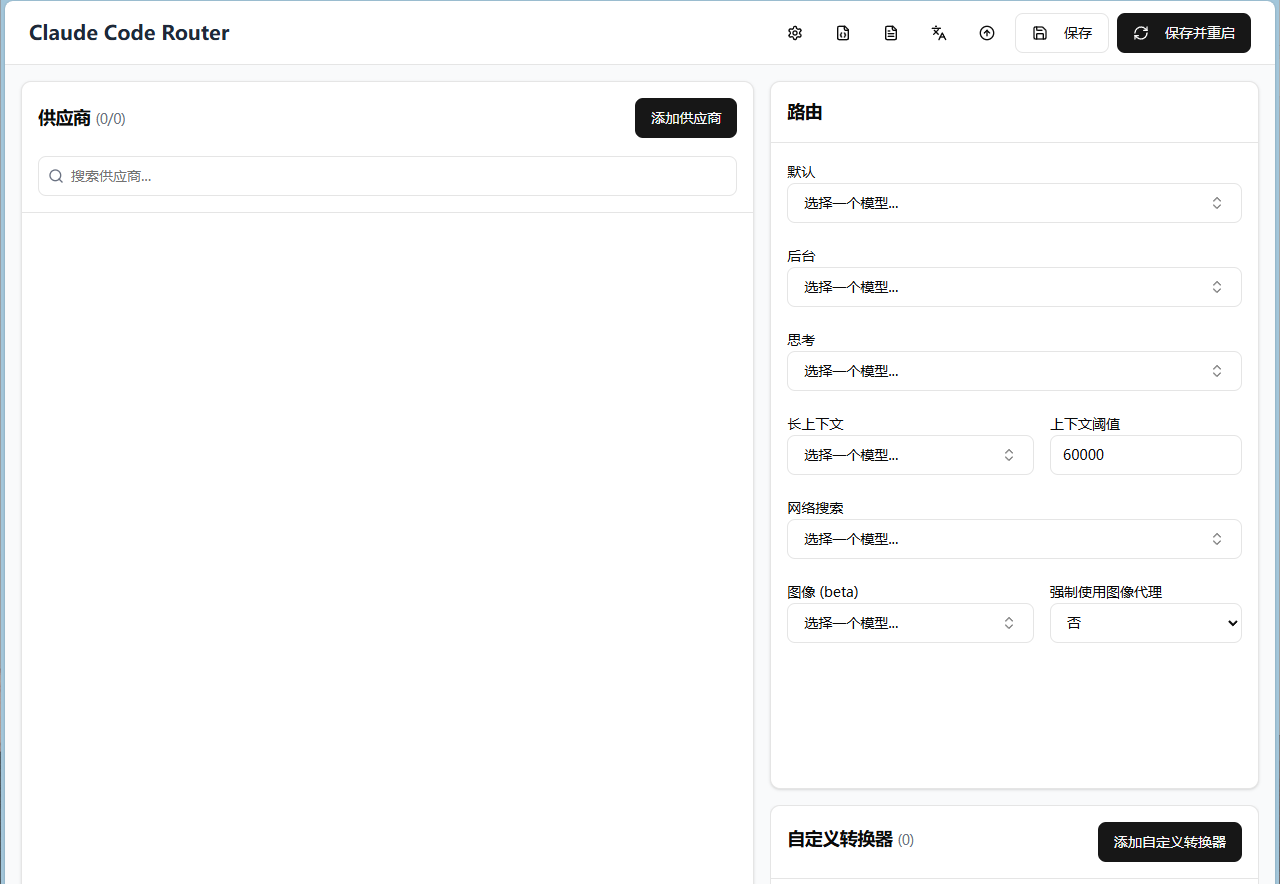This screenshot has height=884, width=1280.
Task: Click the 上下文阈值 value field
Action: [x=1145, y=455]
